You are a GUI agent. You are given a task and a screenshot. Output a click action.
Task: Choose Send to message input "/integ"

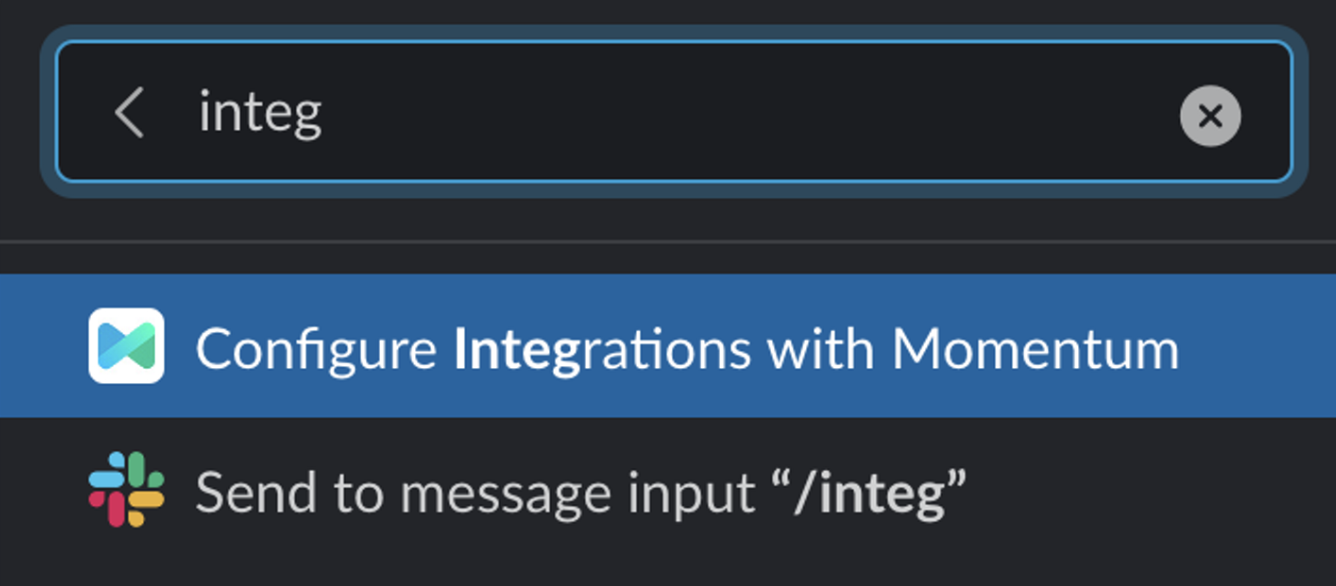(580, 492)
